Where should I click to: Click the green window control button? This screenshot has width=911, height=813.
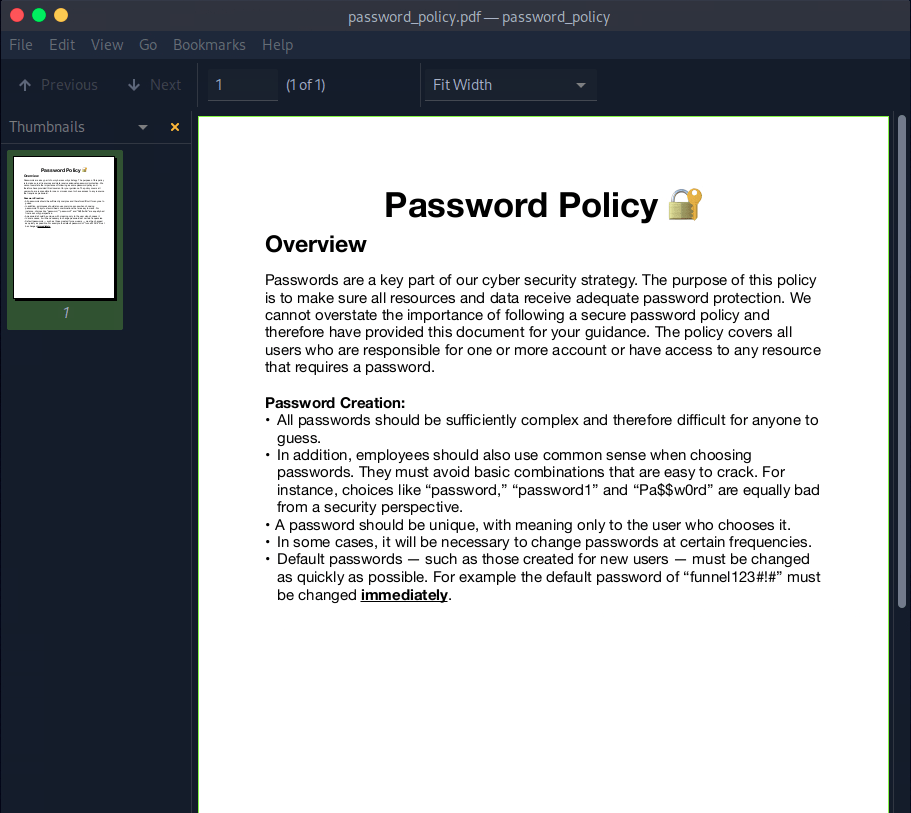tap(39, 15)
